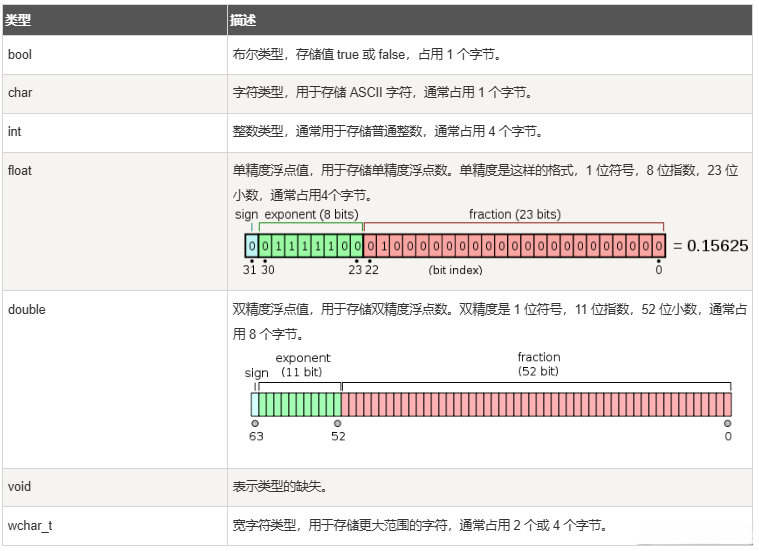This screenshot has height=551, width=759.
Task: Click the "(bit index)" caption
Action: [455, 270]
